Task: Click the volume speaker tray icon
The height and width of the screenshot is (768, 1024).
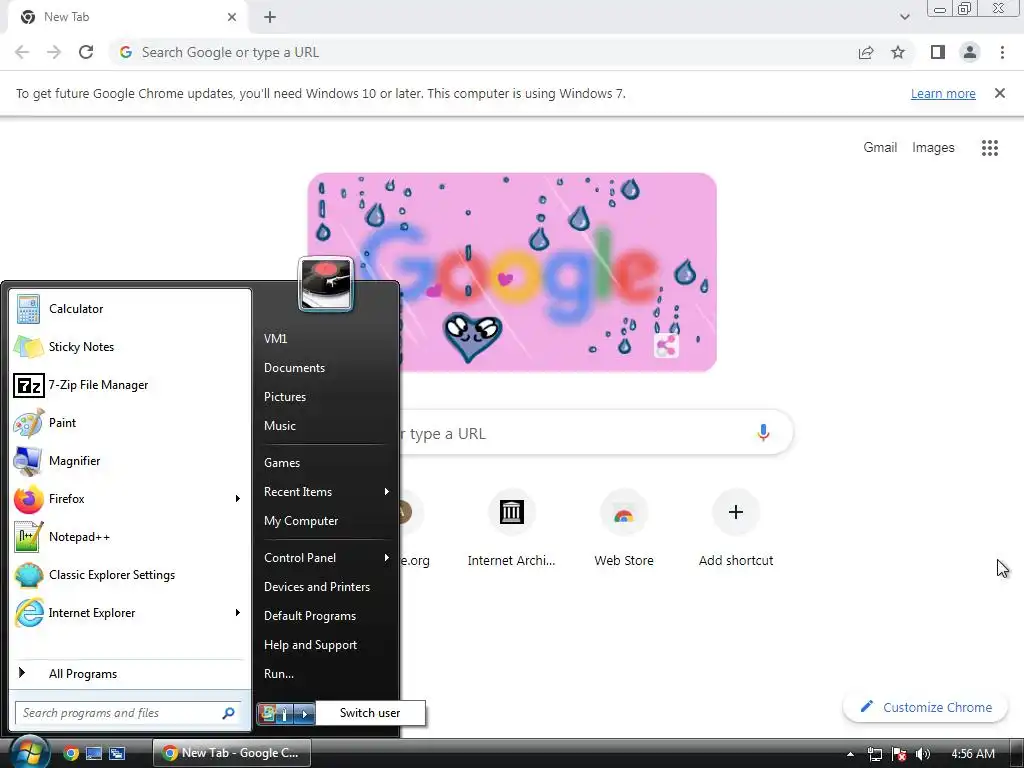Action: (x=922, y=754)
